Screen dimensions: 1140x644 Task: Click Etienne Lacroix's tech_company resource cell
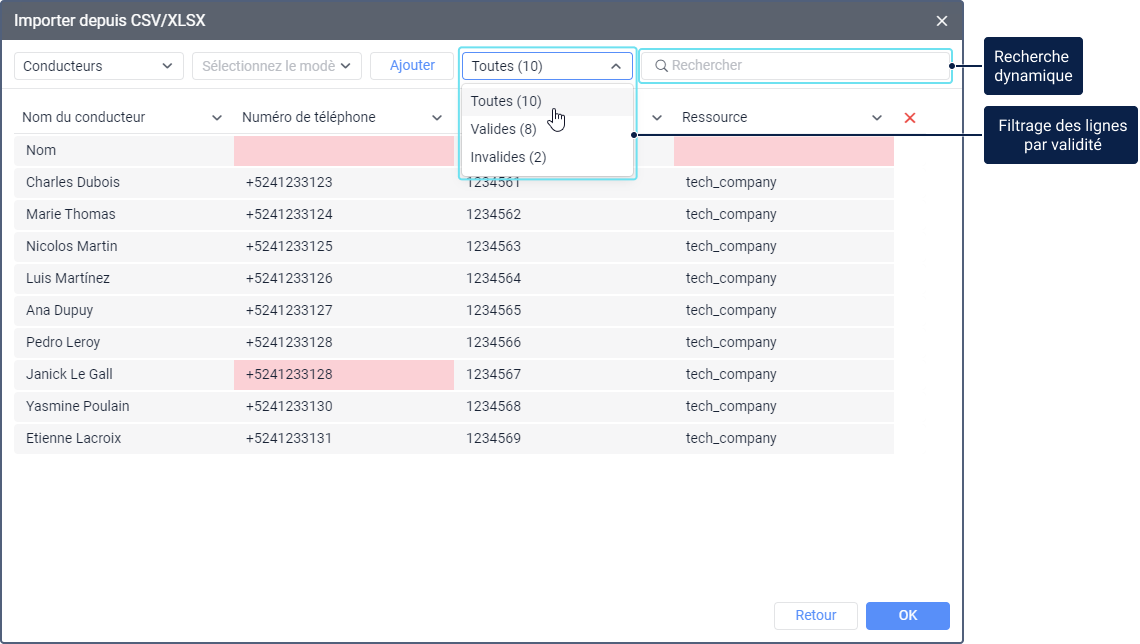784,438
